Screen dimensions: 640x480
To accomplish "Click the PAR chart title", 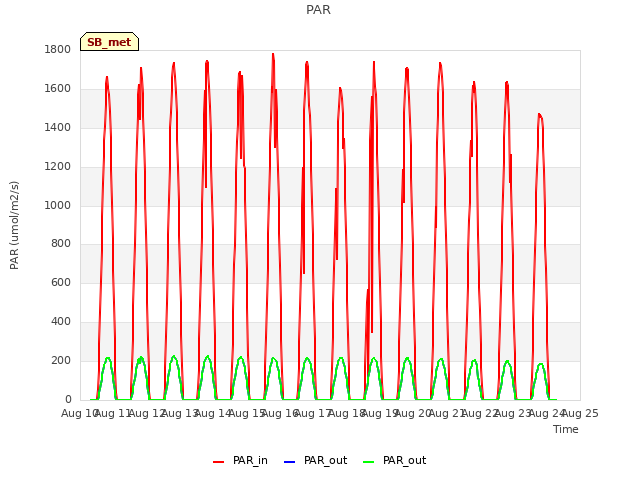I will pyautogui.click(x=318, y=10).
